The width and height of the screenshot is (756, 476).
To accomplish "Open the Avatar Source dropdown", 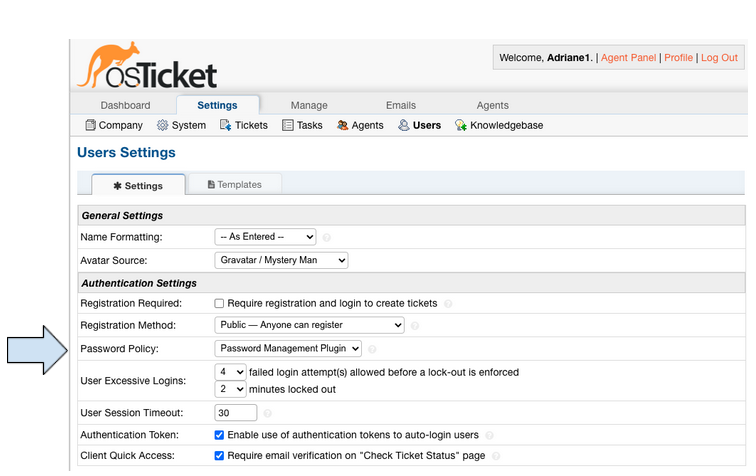I will [x=281, y=260].
